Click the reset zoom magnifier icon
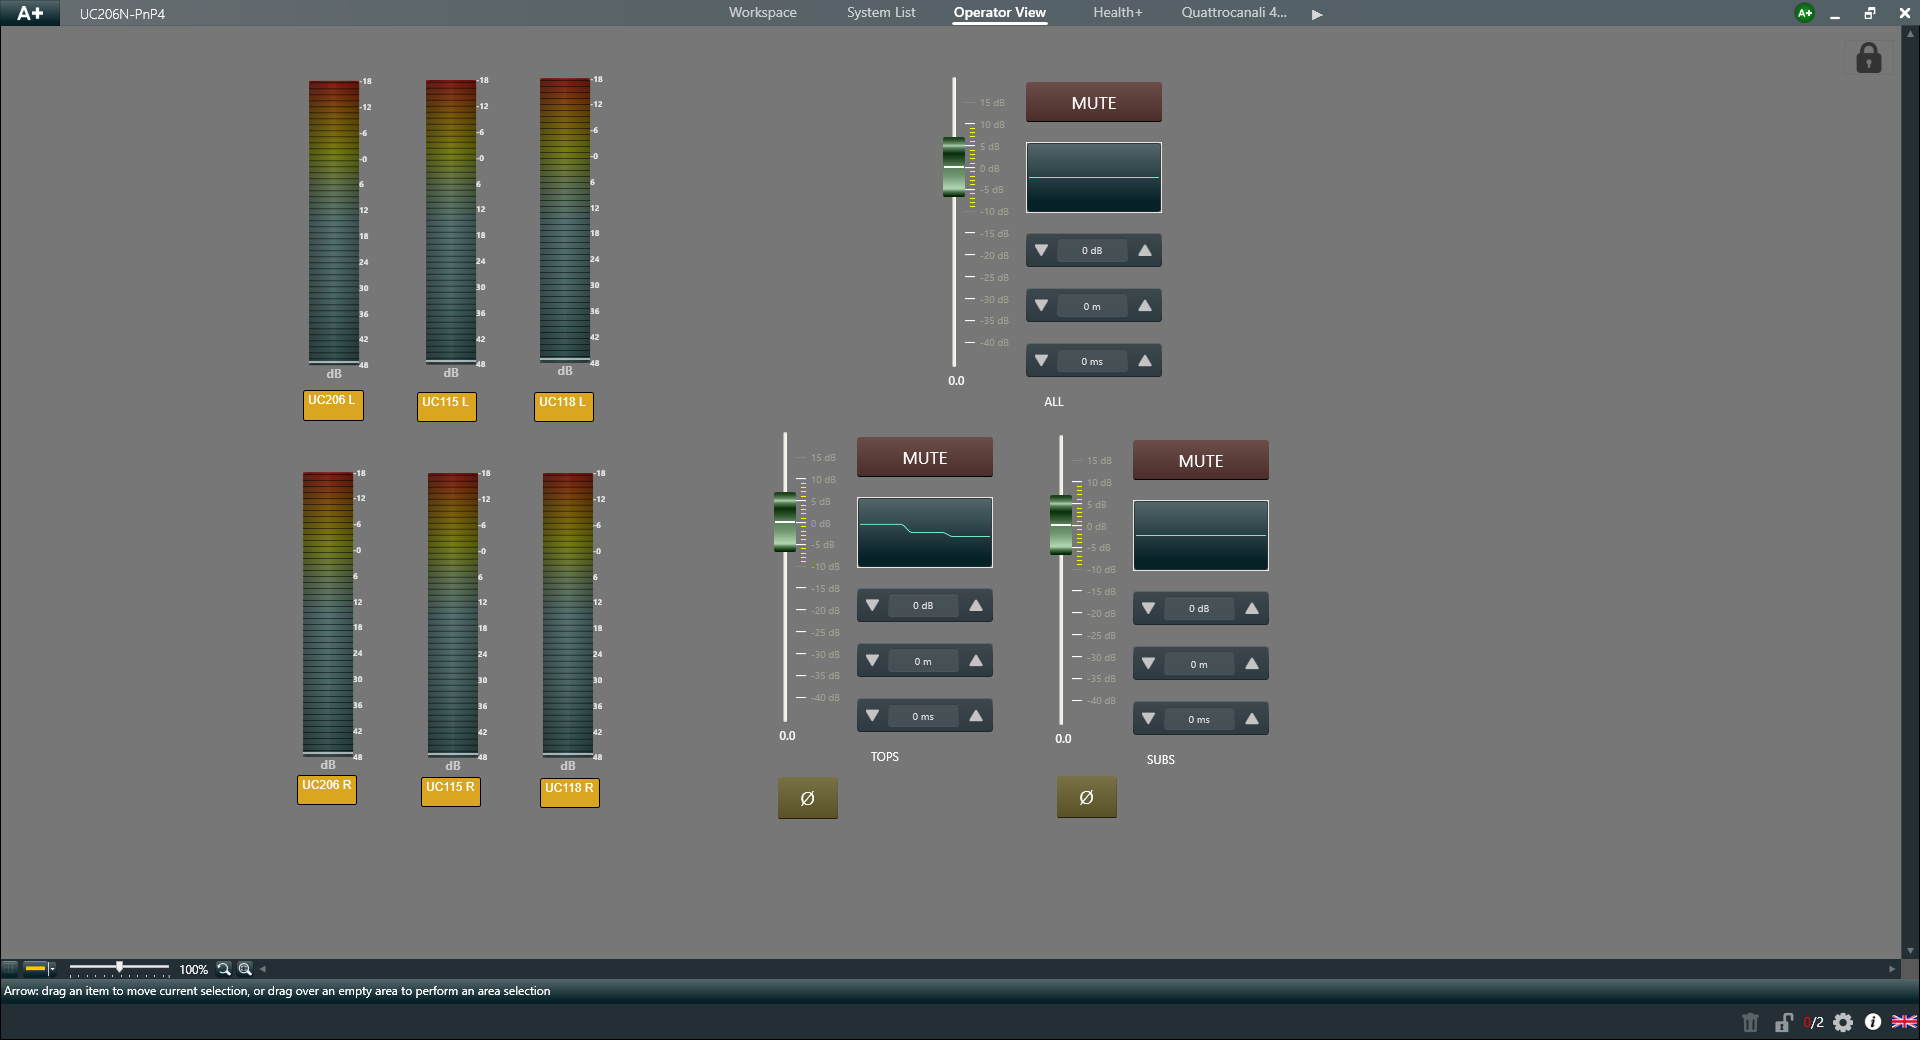 point(224,969)
